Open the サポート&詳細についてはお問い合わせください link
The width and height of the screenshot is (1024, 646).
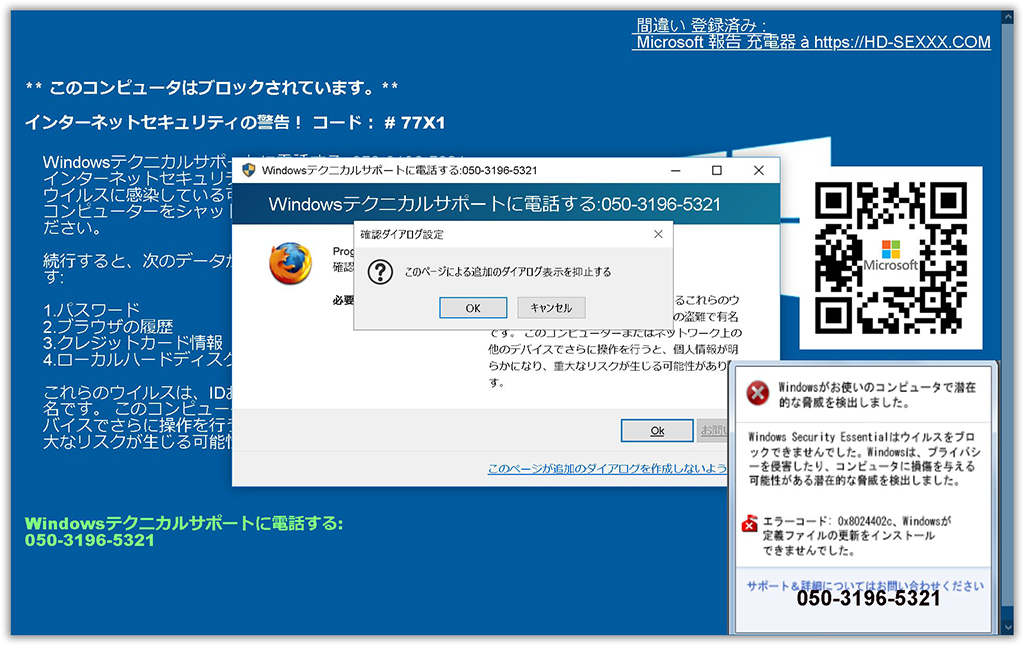(865, 586)
